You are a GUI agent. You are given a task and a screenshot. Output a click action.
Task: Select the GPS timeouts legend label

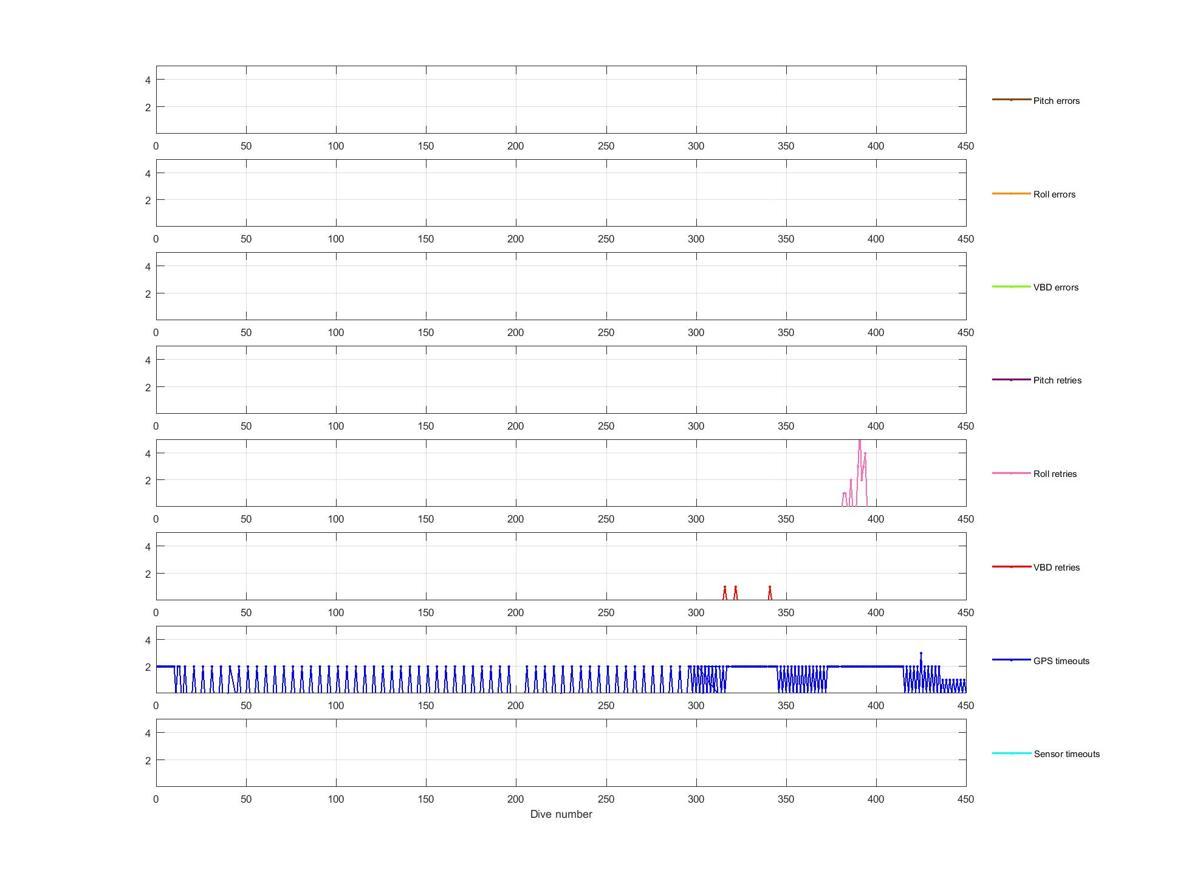pyautogui.click(x=1061, y=661)
